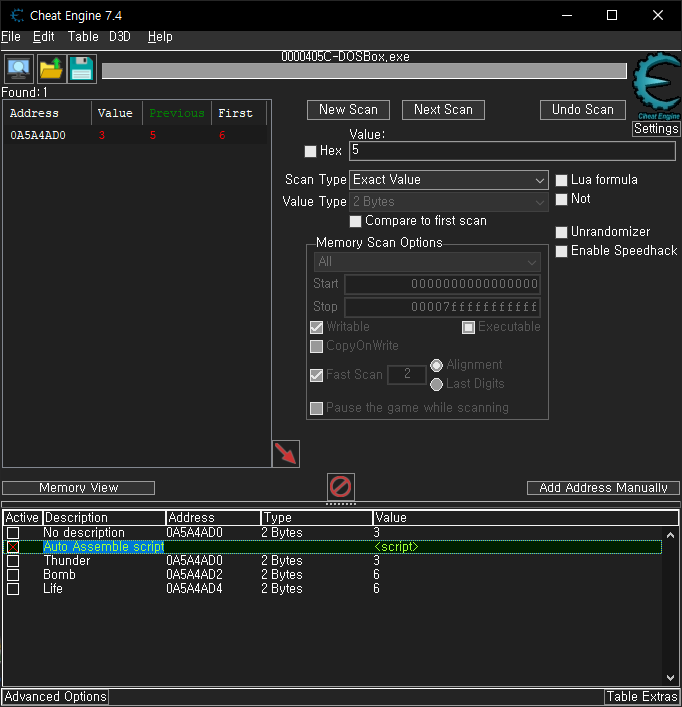This screenshot has width=682, height=707.
Task: Click the Cheat Engine title bar icon
Action: (x=17, y=15)
